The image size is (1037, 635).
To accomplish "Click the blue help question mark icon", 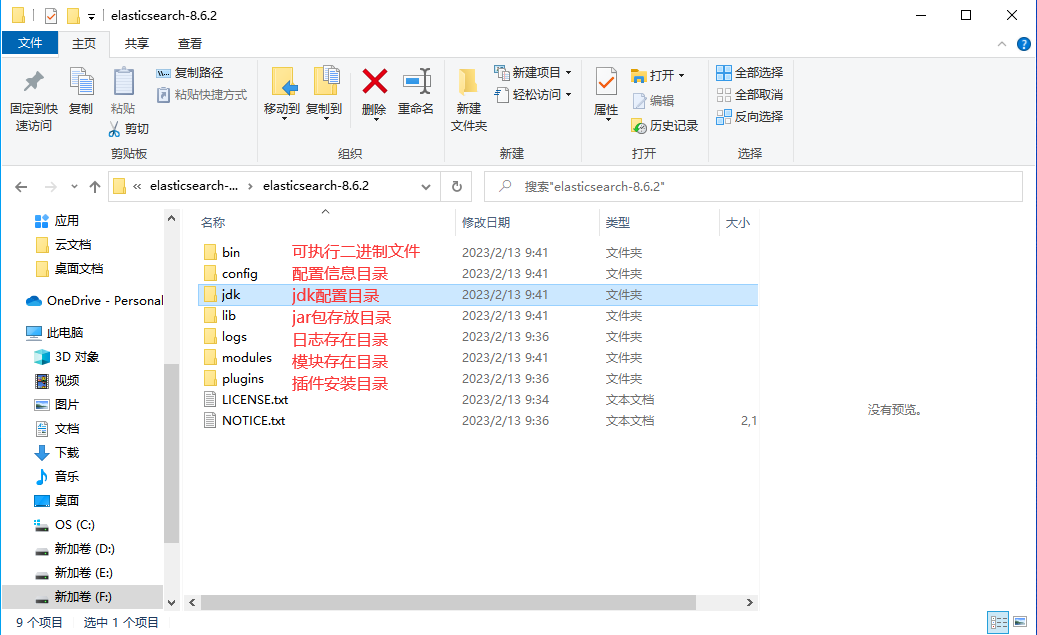I will click(1024, 44).
